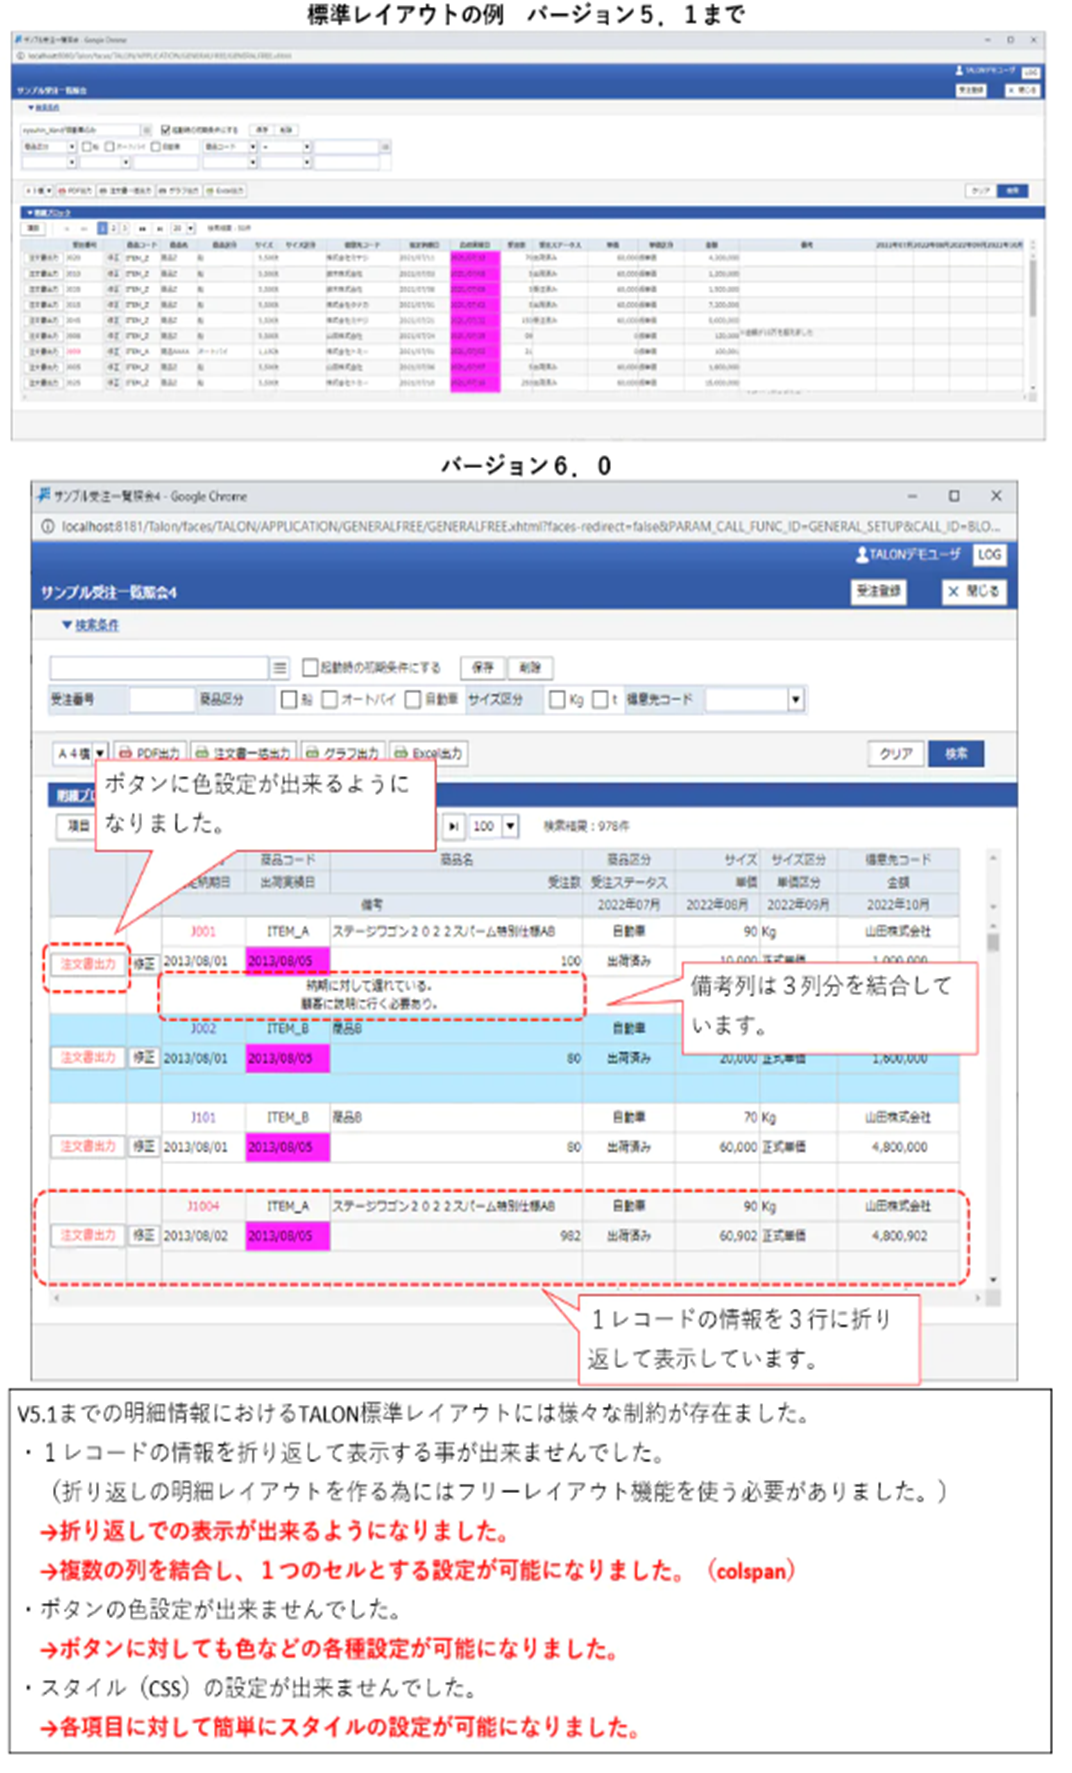Click 注文書出力 button in J002 row
The width and height of the screenshot is (1072, 1773).
[88, 1058]
